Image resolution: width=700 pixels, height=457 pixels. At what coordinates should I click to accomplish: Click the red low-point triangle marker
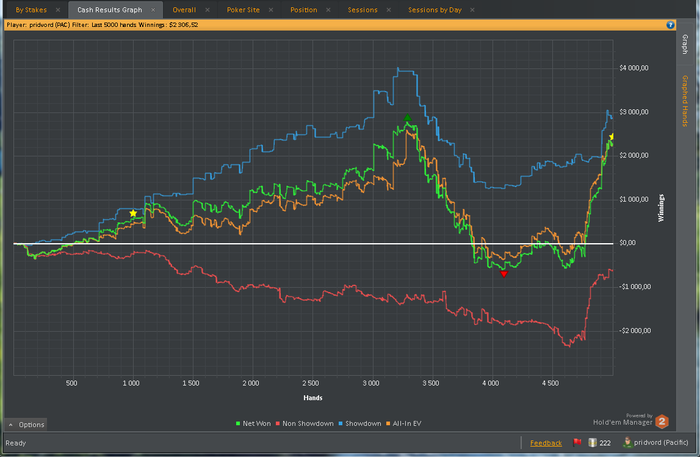504,274
